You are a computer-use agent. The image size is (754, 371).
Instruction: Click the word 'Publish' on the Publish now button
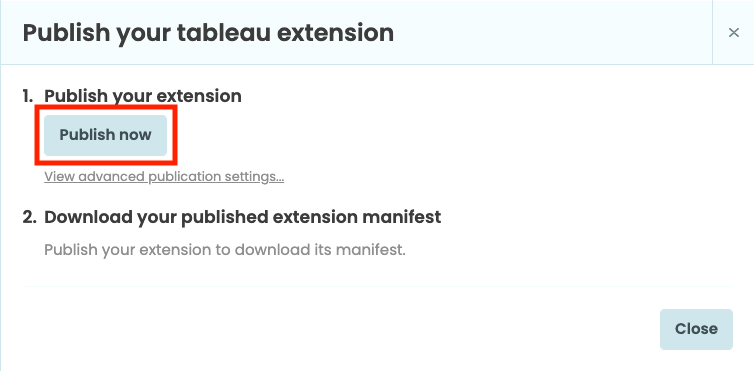(x=87, y=135)
